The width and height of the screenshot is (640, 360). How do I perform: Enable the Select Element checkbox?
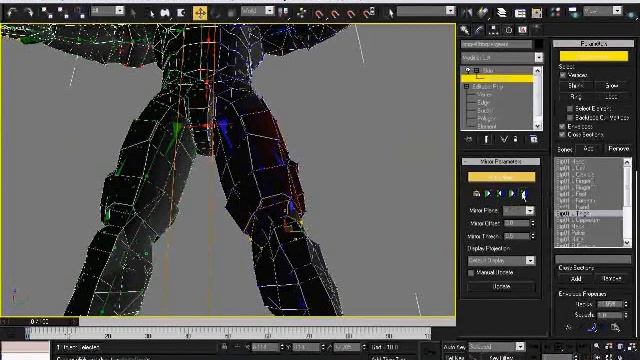pyautogui.click(x=570, y=109)
